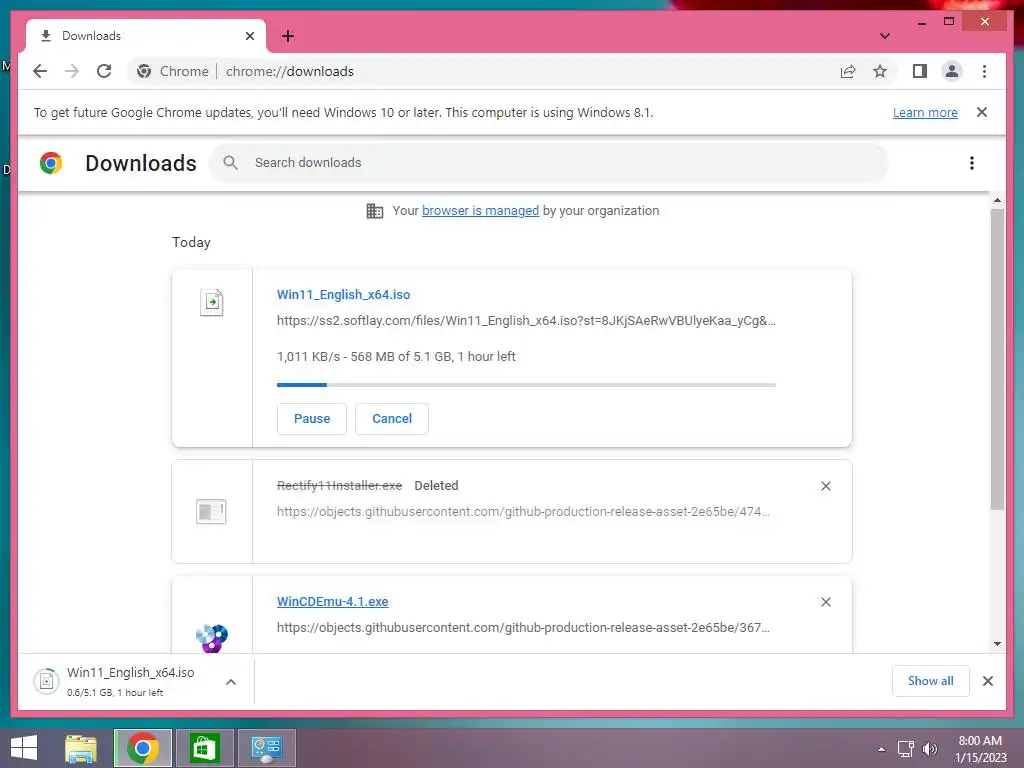Open the side panel icon
This screenshot has width=1024, height=768.
coord(920,71)
